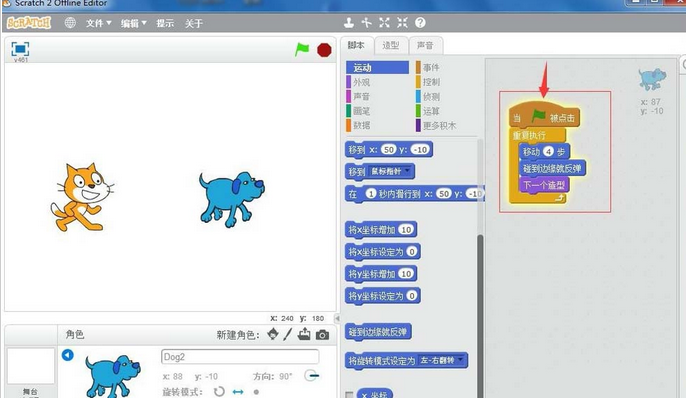Switch to the 声音 tab
This screenshot has height=398, width=686.
[425, 45]
